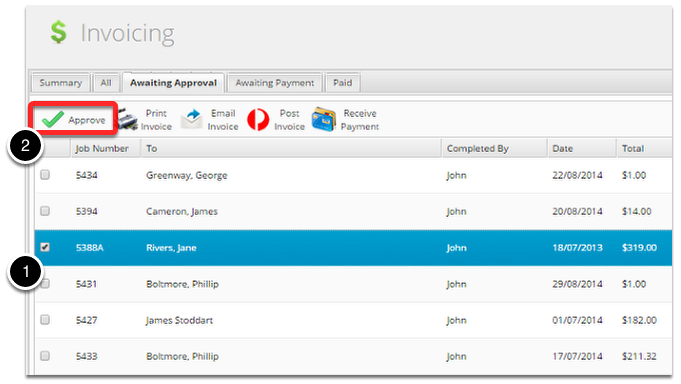The height and width of the screenshot is (384, 681).
Task: Click the Invoicing page title
Action: coord(127,33)
